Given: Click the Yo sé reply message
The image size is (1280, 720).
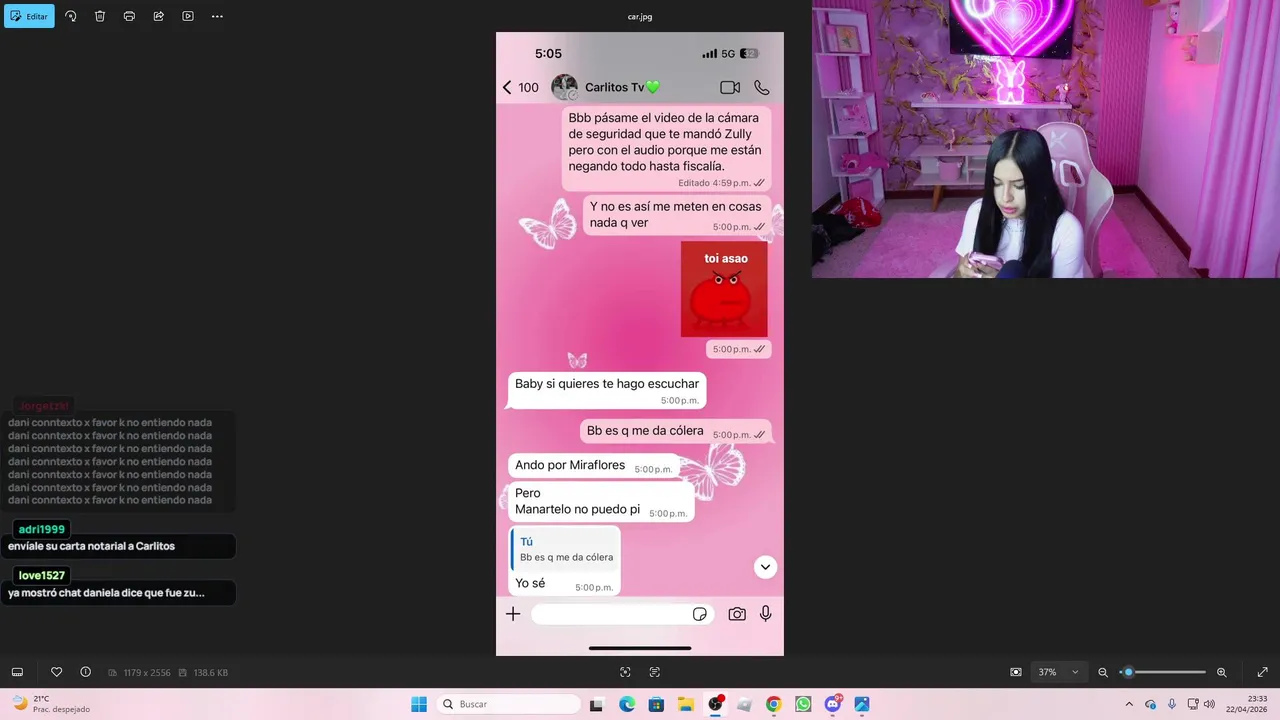Looking at the screenshot, I should pyautogui.click(x=565, y=562).
